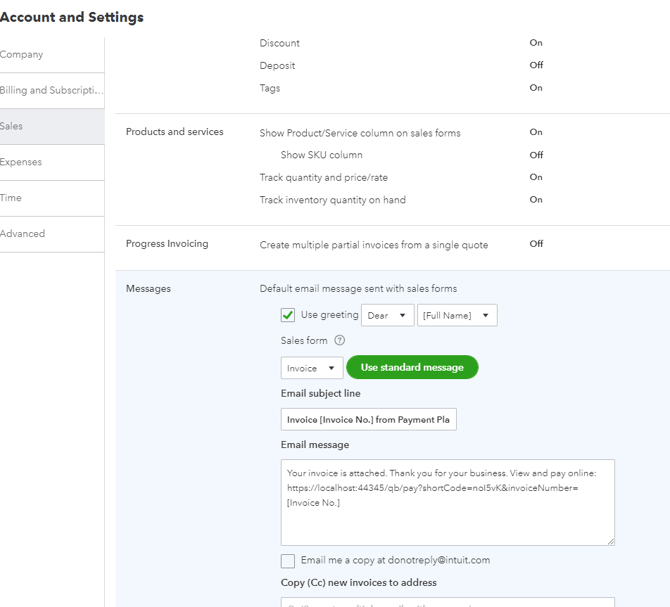Open the Dear greeting dropdown
Viewport: 670px width, 607px height.
coord(387,315)
